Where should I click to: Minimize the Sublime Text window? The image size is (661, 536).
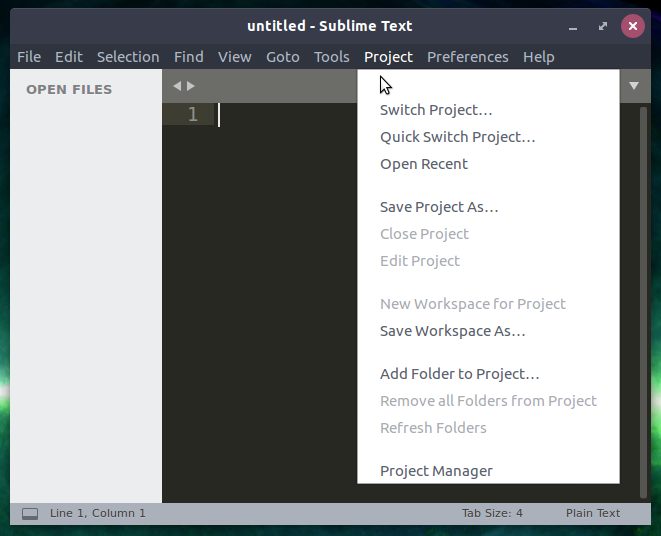click(575, 26)
